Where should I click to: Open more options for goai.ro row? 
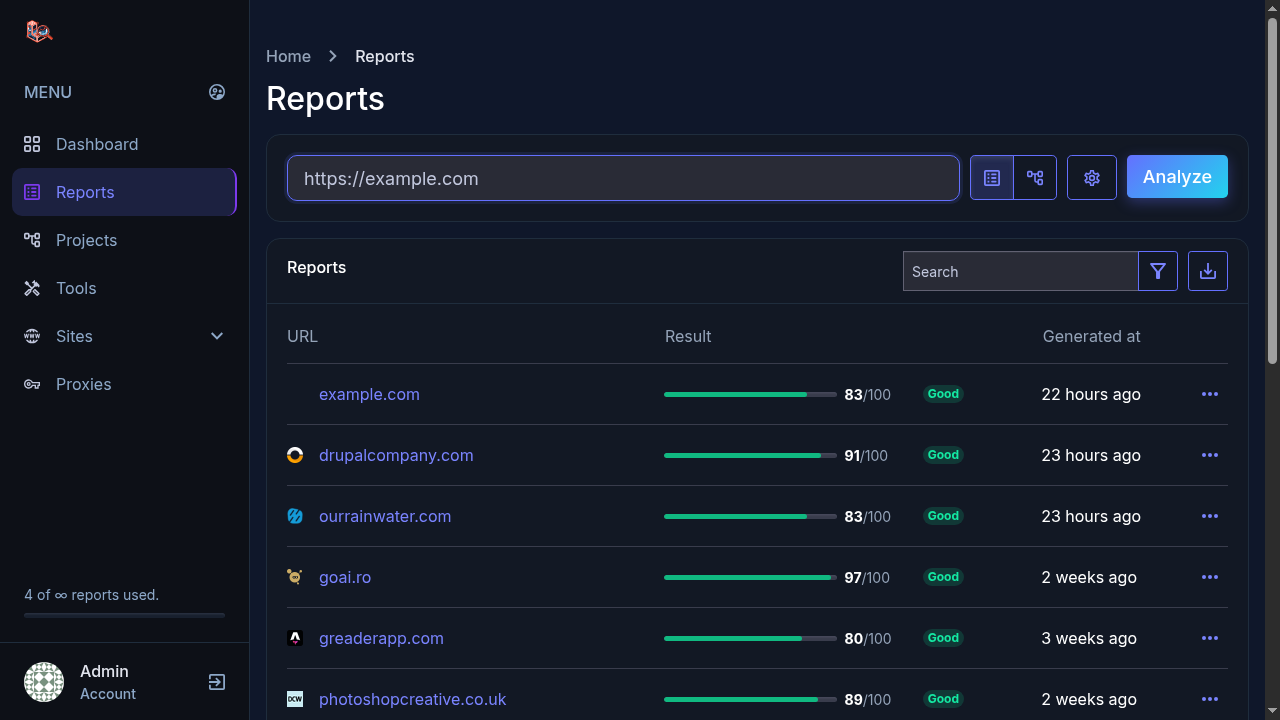click(1210, 577)
